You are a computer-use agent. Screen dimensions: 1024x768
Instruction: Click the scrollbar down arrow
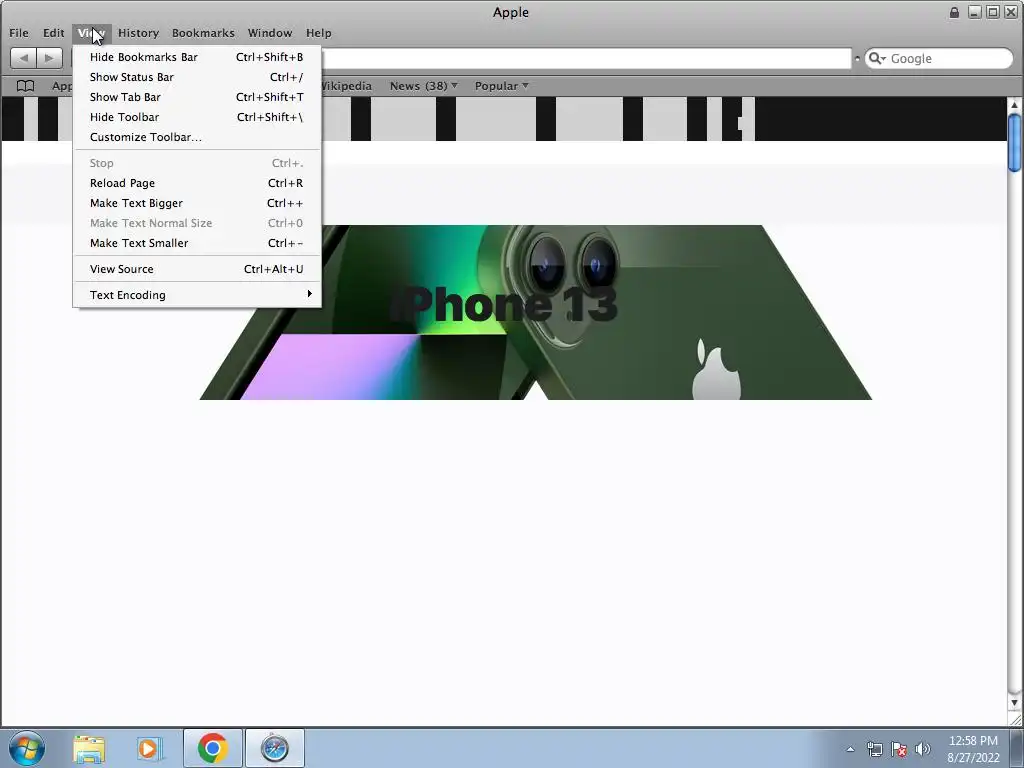(x=1014, y=703)
